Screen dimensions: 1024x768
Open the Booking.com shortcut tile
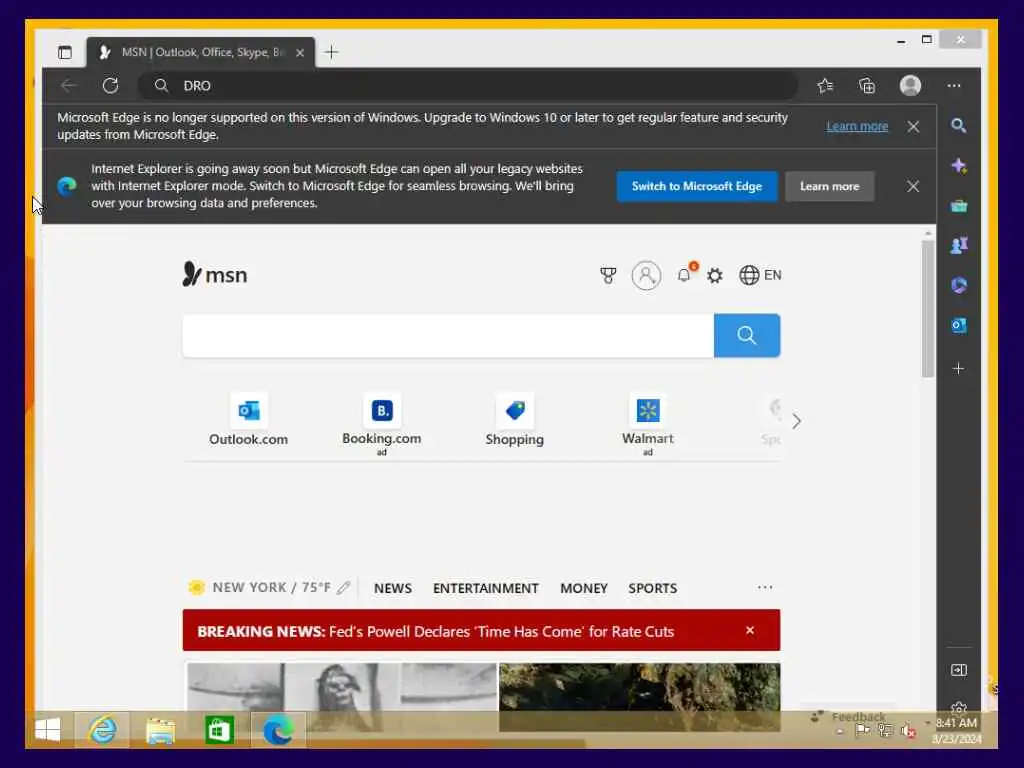tap(382, 423)
